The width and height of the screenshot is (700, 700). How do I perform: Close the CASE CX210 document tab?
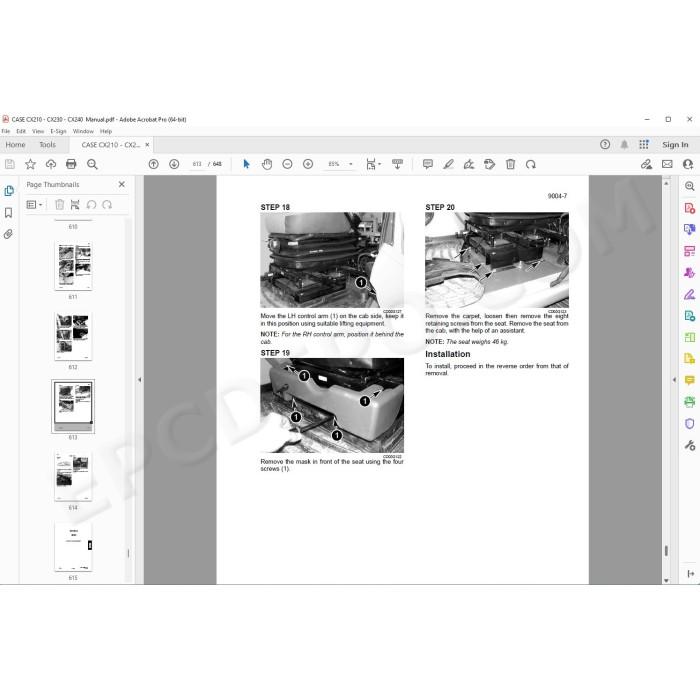click(147, 145)
